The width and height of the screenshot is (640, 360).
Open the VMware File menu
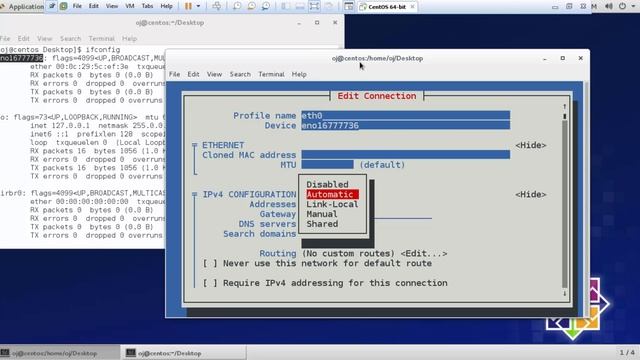click(x=77, y=6)
